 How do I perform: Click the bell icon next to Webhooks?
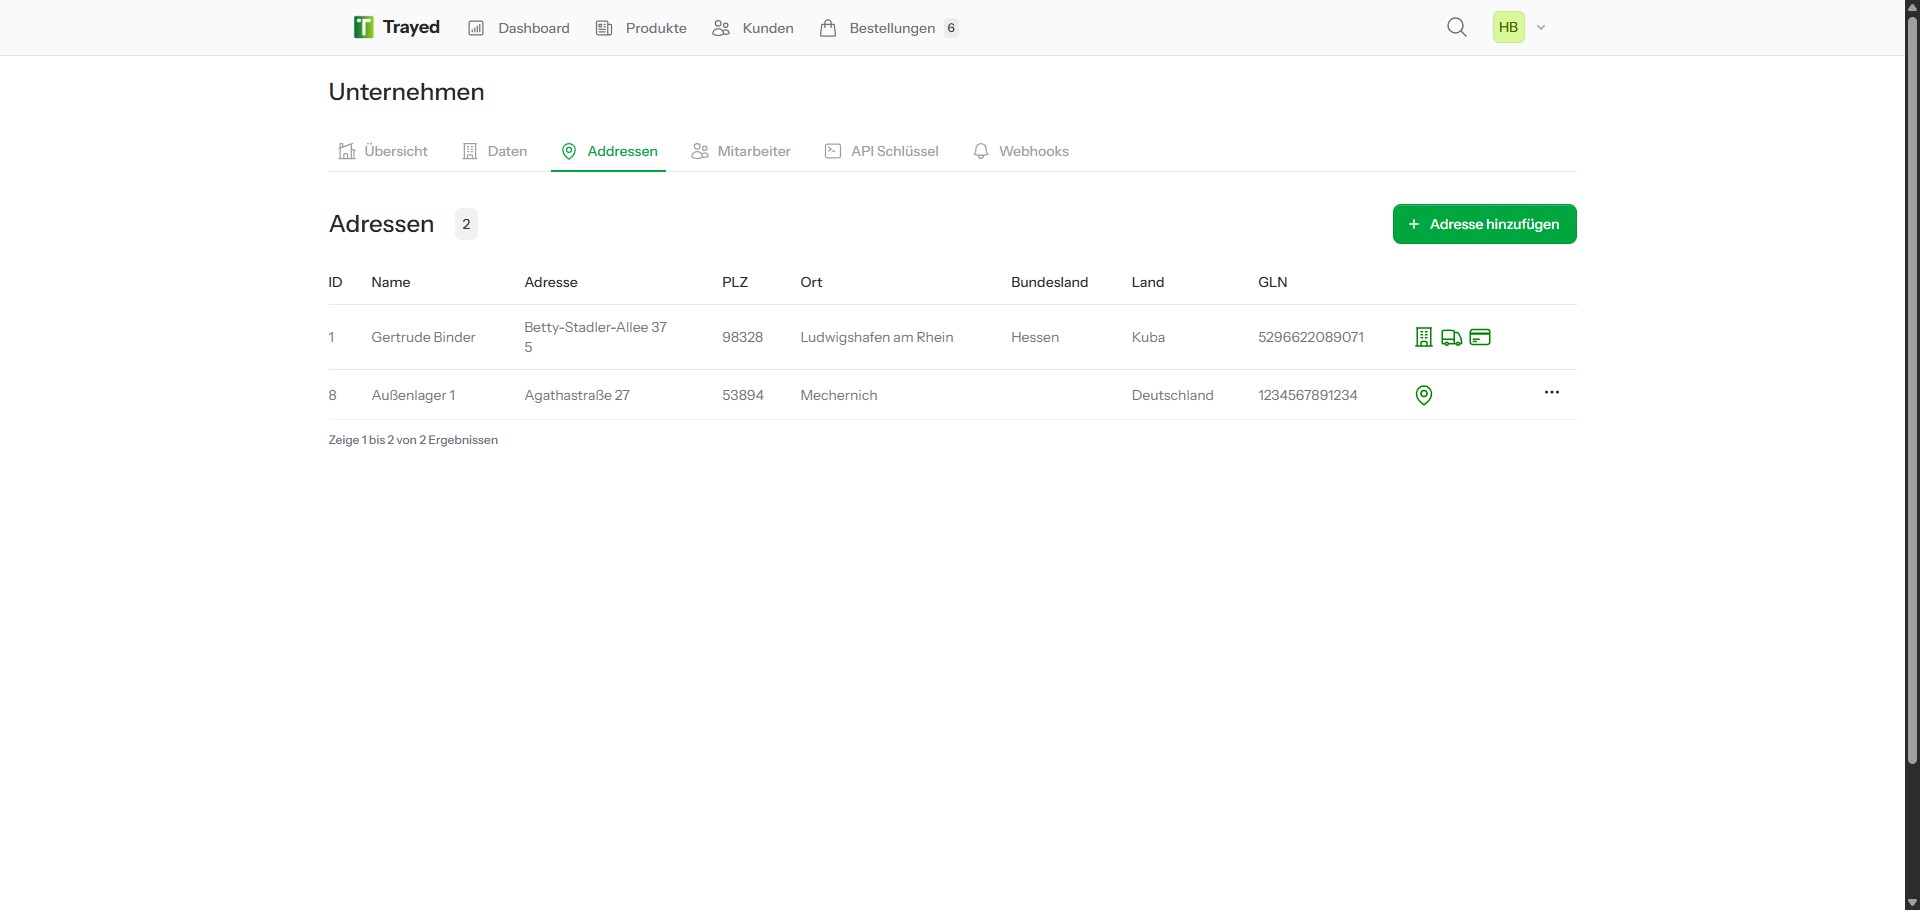(x=981, y=151)
